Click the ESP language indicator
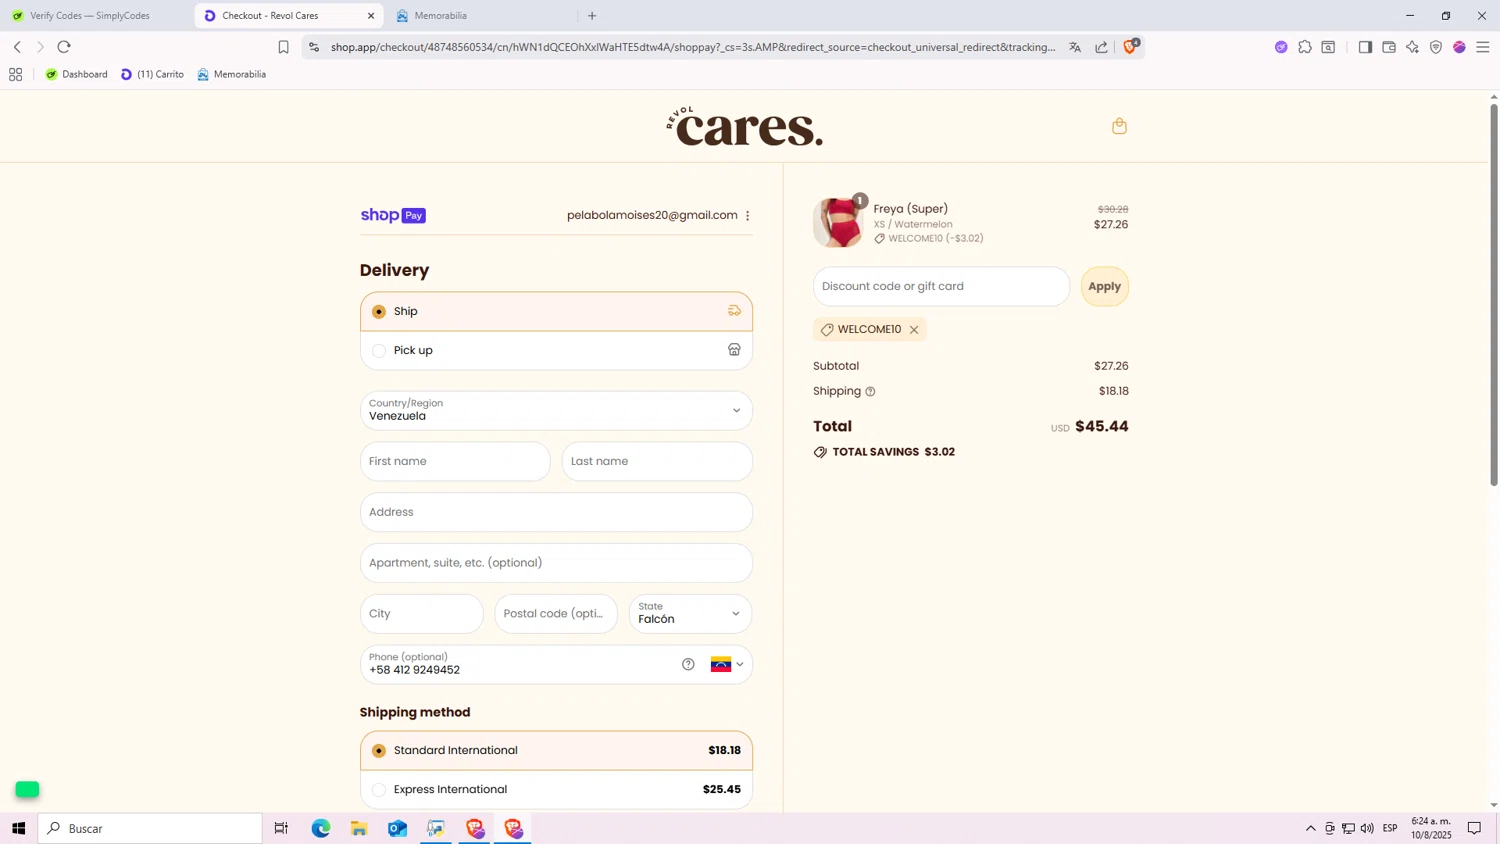 (1390, 828)
